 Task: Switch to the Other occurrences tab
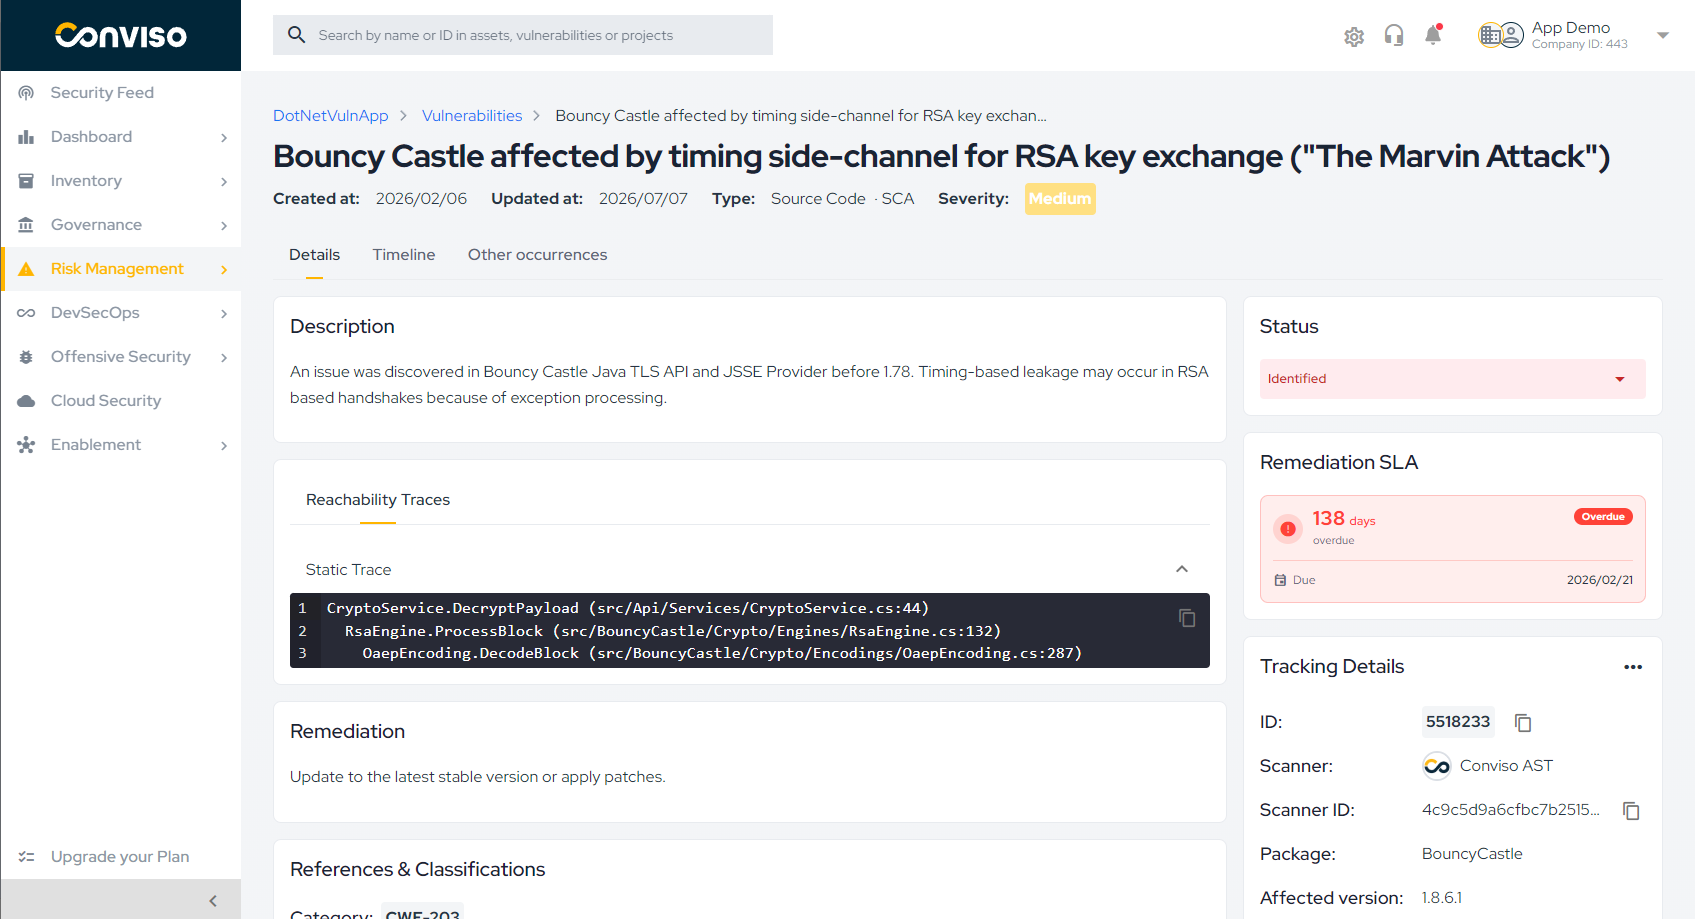tap(537, 255)
